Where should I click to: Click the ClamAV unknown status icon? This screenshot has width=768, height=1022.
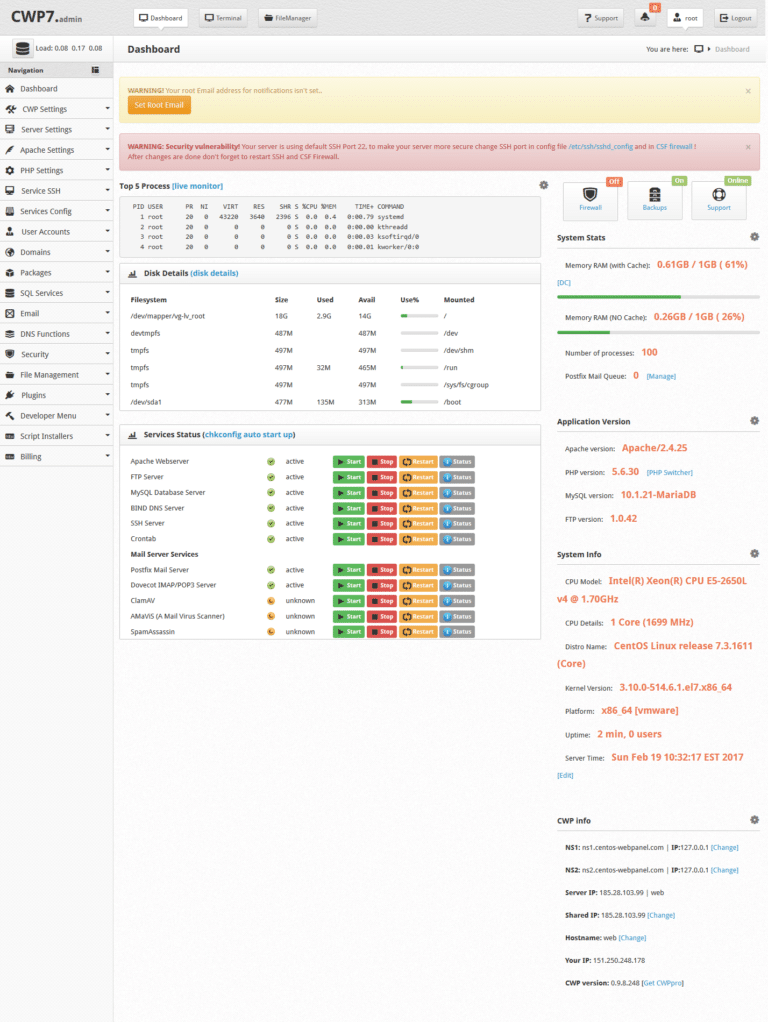[271, 601]
